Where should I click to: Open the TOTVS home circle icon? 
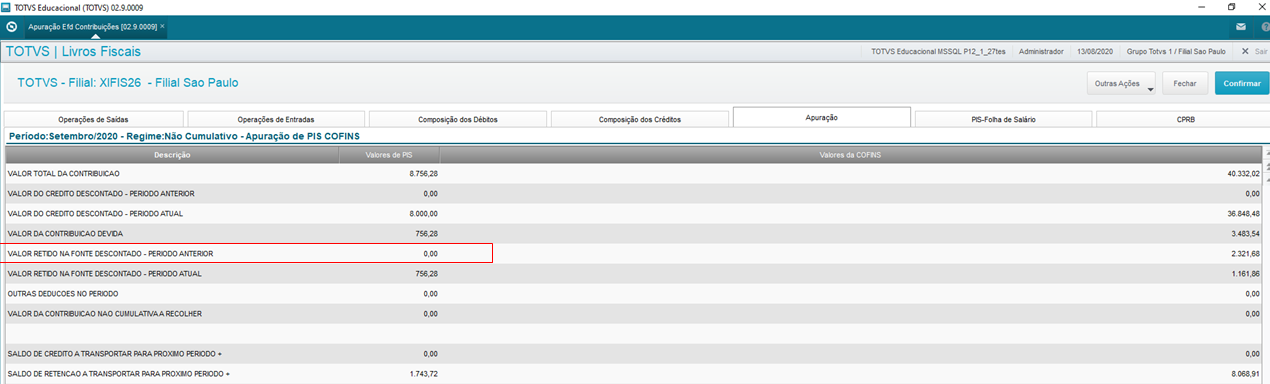[11, 26]
